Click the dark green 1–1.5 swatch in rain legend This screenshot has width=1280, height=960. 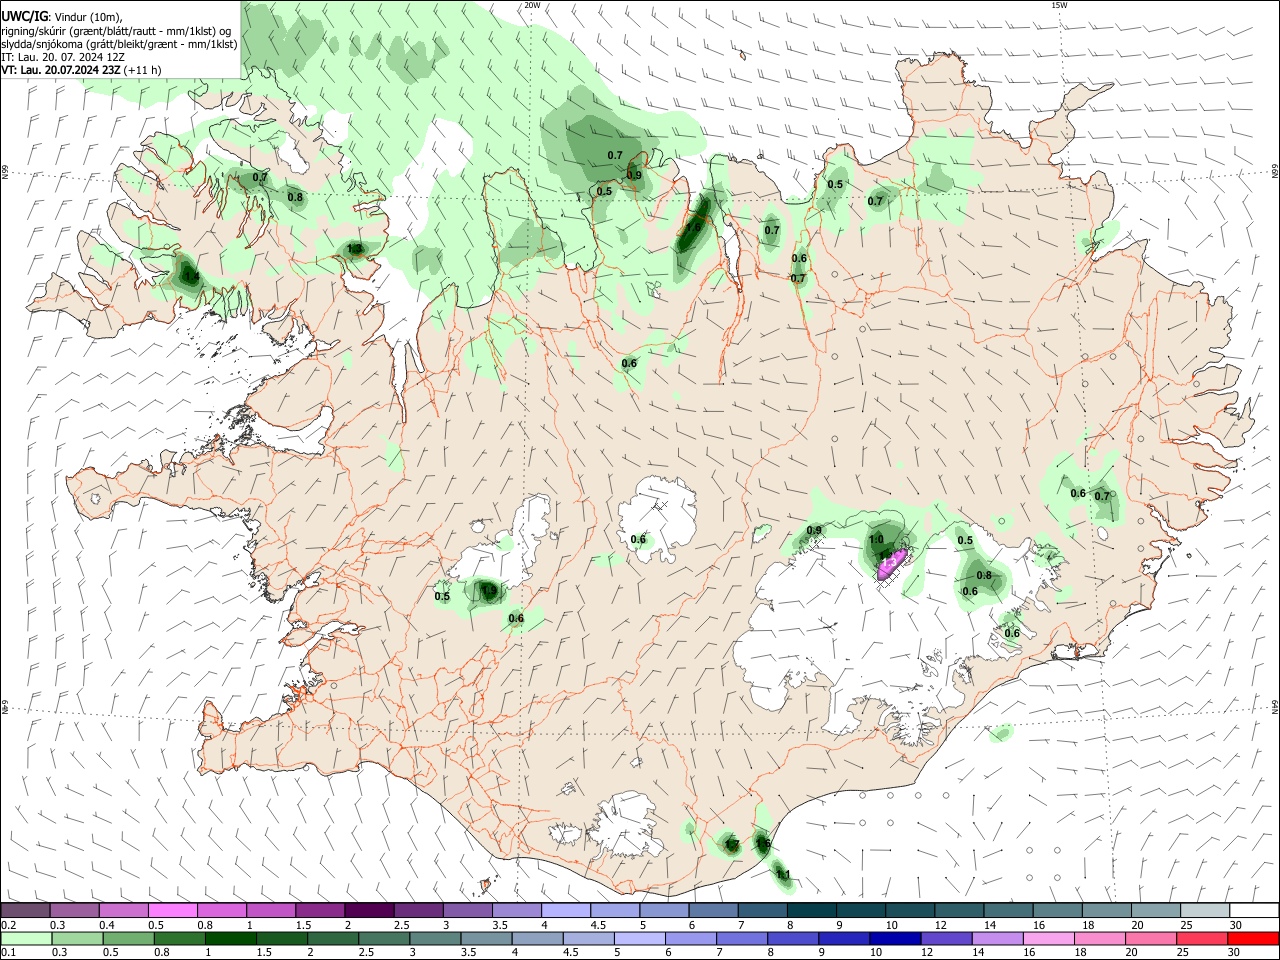point(230,938)
